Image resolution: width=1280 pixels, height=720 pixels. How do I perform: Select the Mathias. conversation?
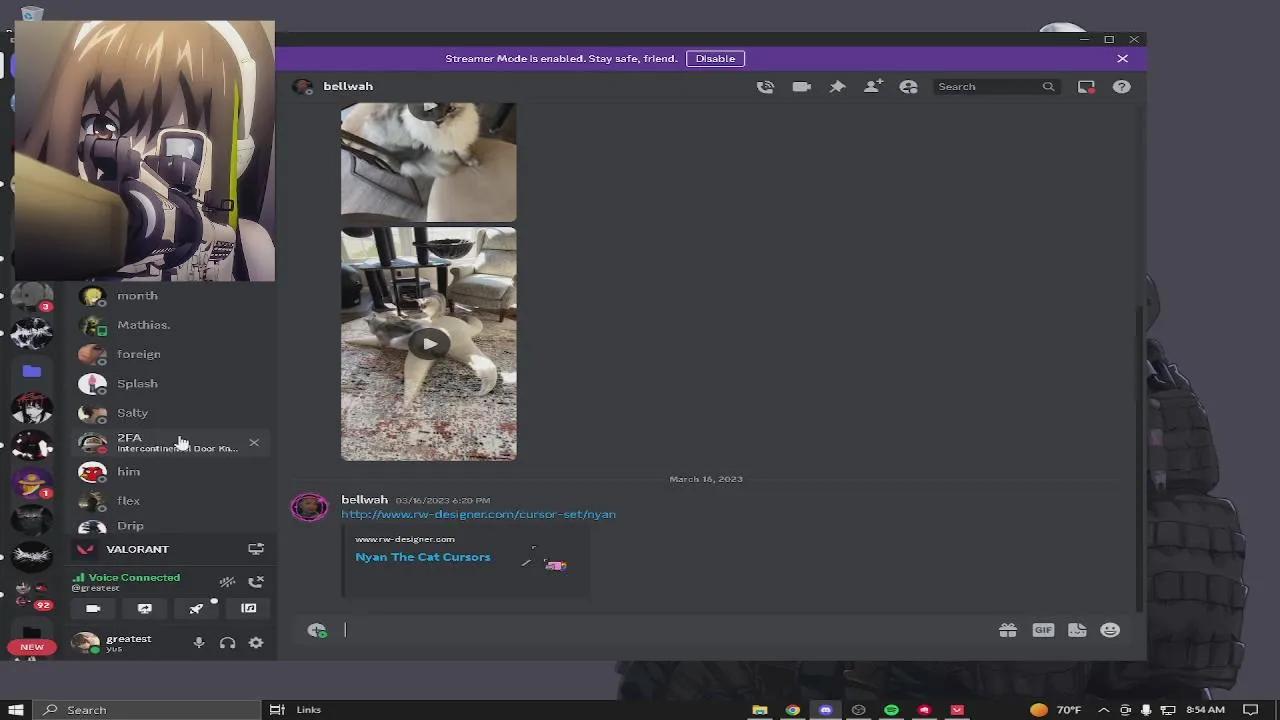[143, 325]
